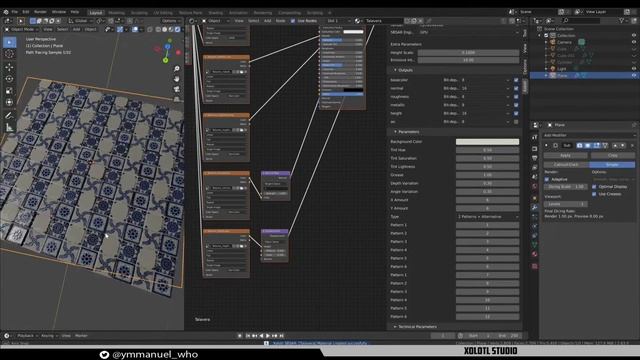640x360 pixels.
Task: Collapse the Outputs section
Action: pos(395,70)
